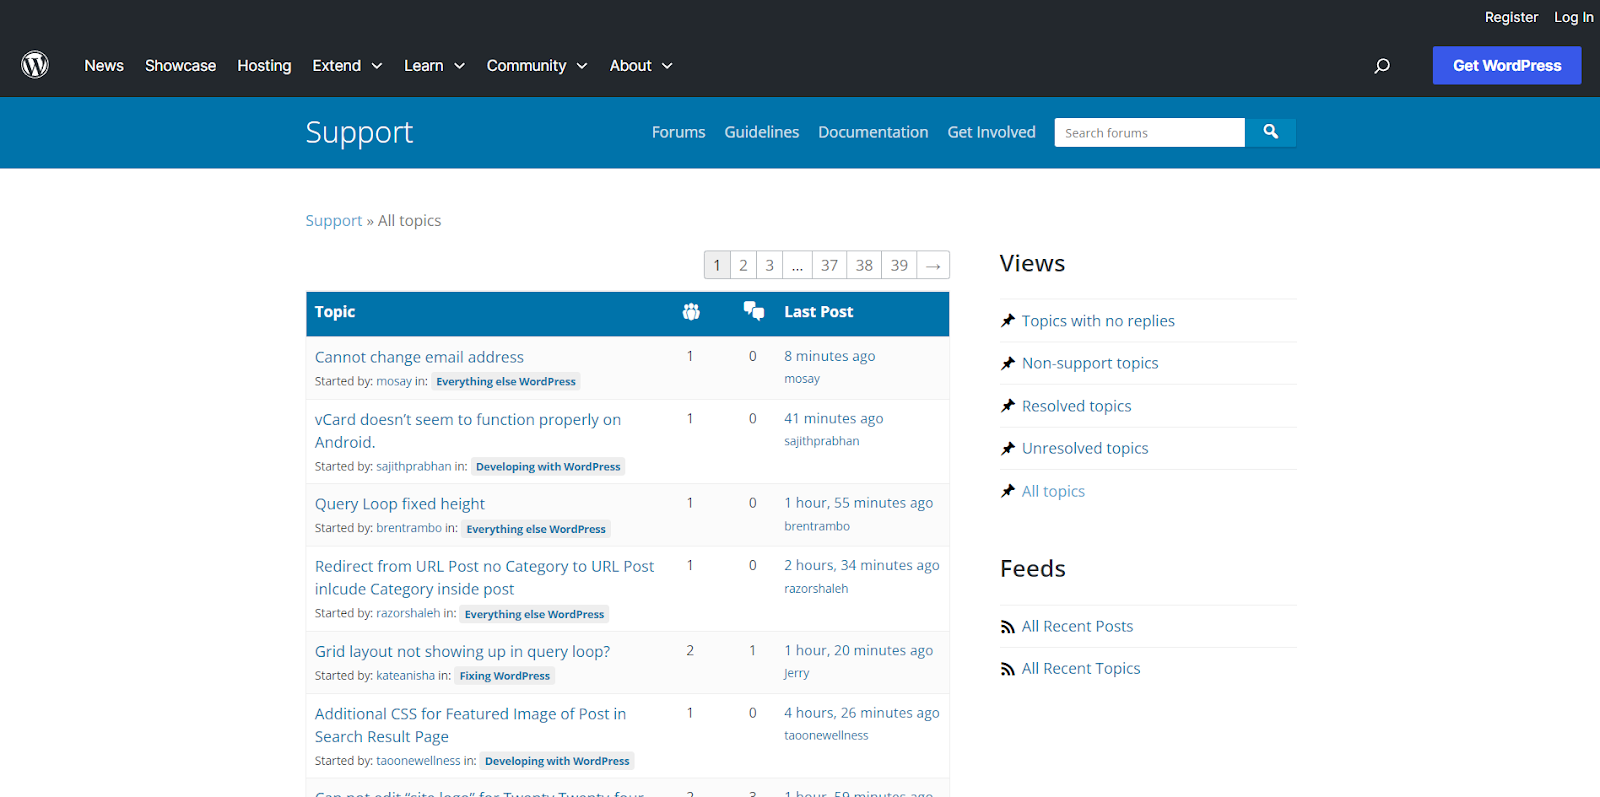Go to page 38 of topics
This screenshot has width=1600, height=797.
tap(864, 265)
